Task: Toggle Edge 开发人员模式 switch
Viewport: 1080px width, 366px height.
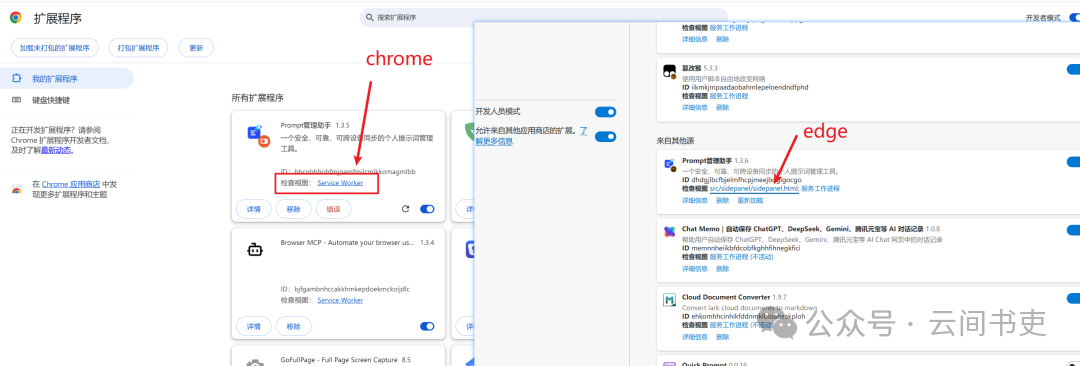Action: 605,112
